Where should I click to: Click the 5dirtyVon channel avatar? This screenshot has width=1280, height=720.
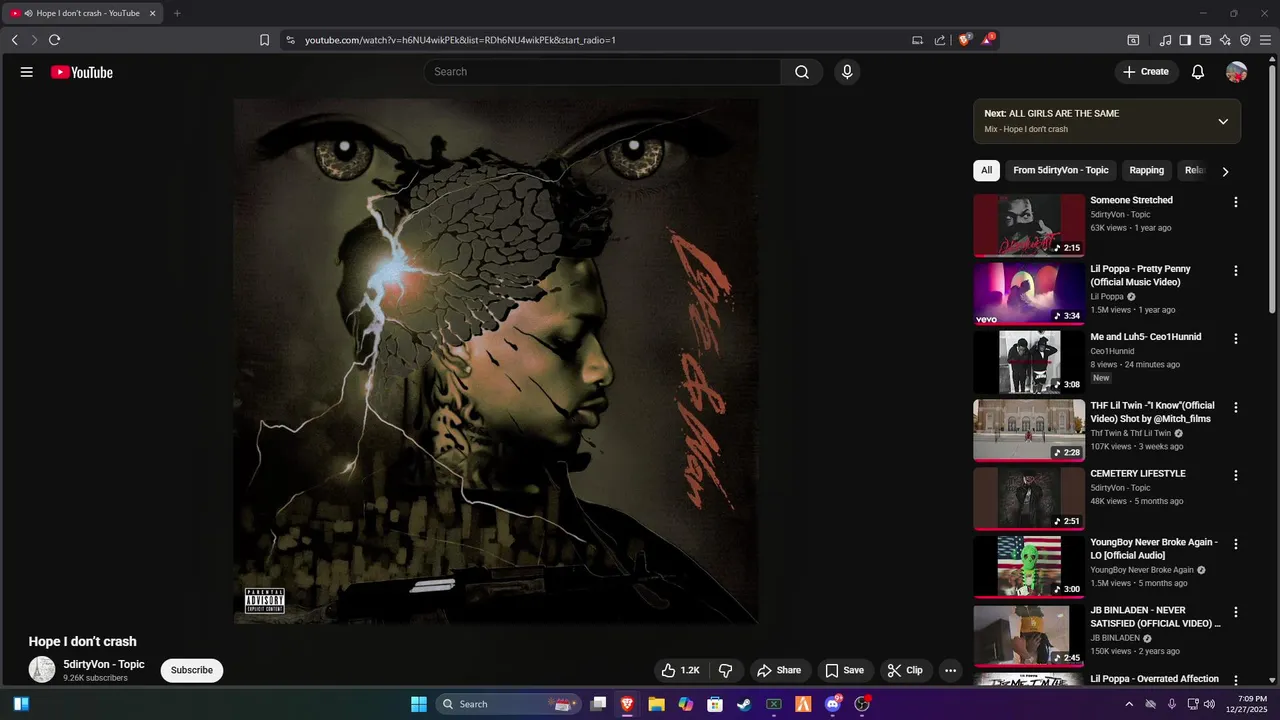point(42,670)
